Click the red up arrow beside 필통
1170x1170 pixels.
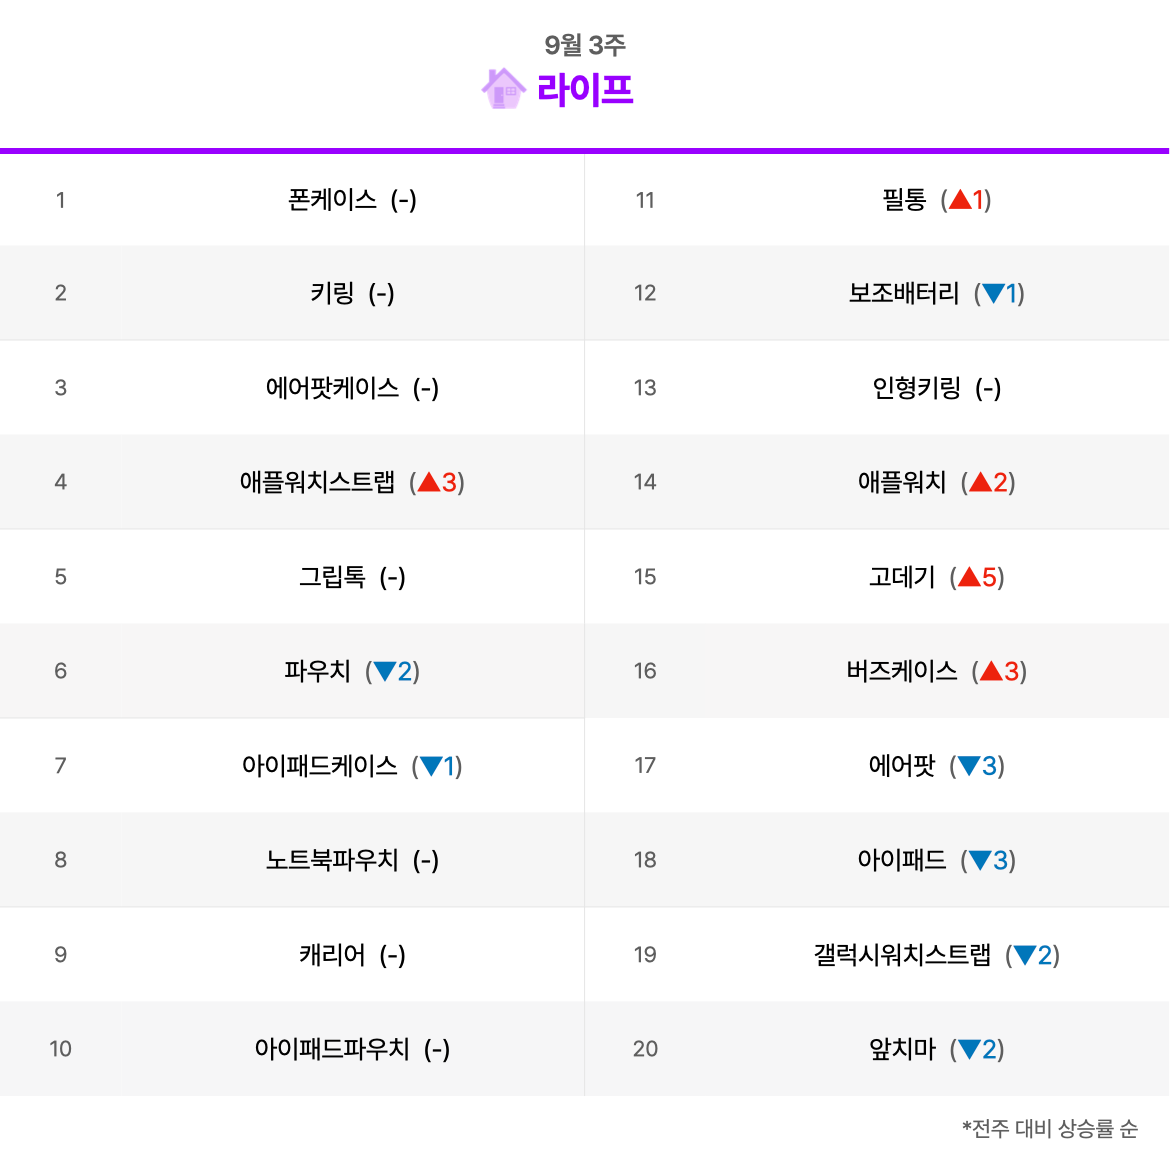point(960,199)
